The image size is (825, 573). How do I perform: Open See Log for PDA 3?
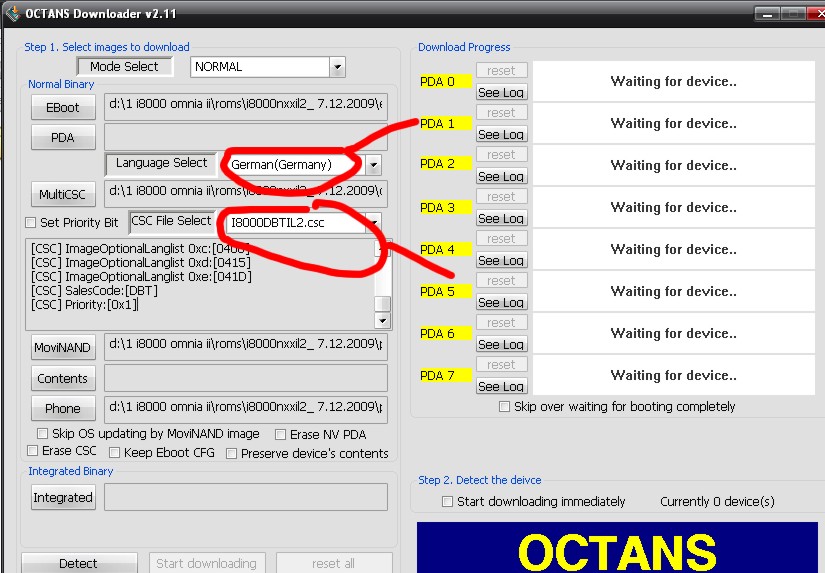[x=501, y=219]
